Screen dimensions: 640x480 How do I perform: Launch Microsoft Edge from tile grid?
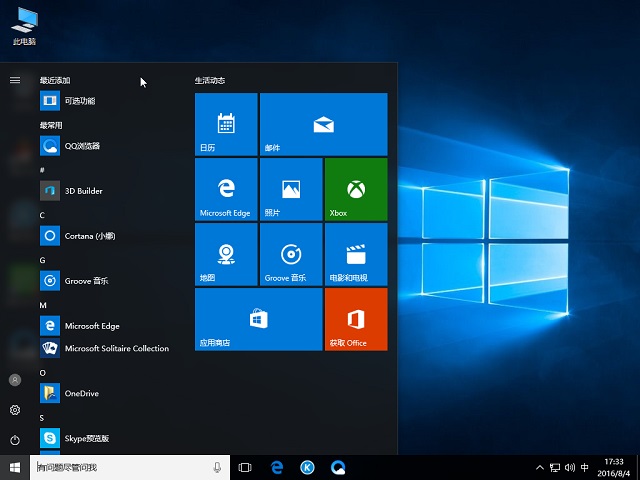click(226, 189)
